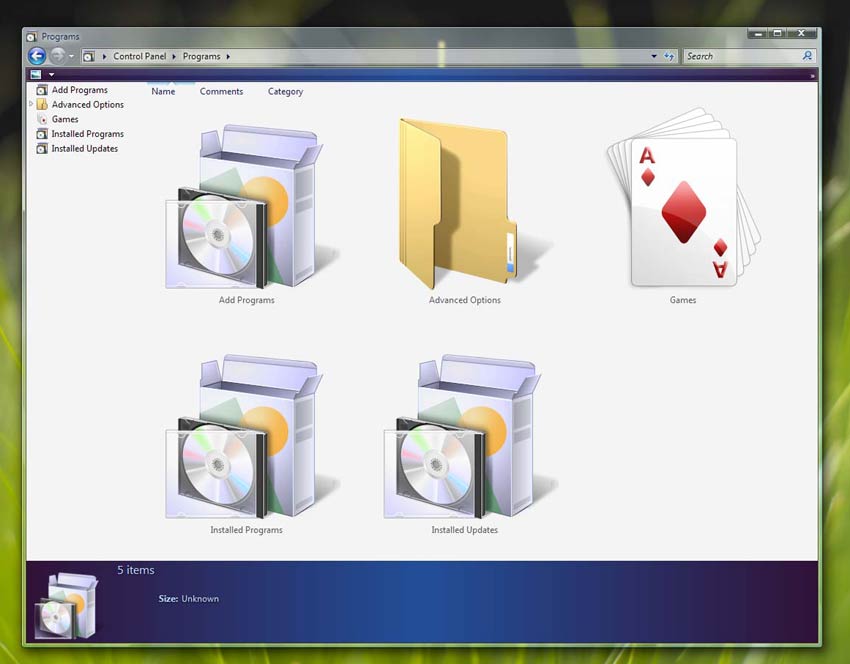The image size is (850, 664).
Task: Click the blue Back arrow button
Action: 37,56
